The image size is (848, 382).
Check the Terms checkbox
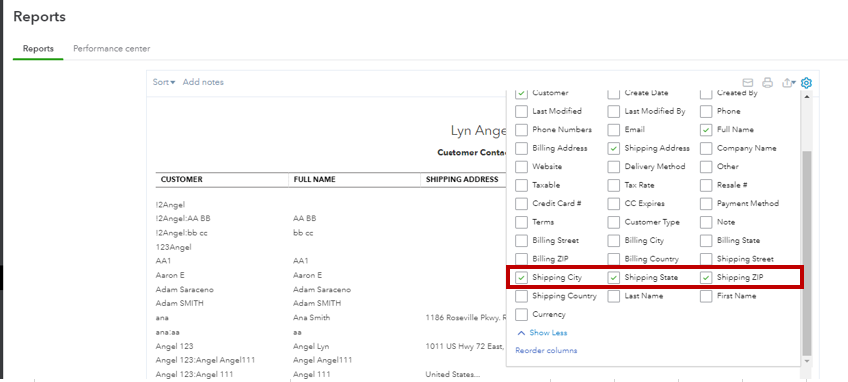[x=521, y=222]
